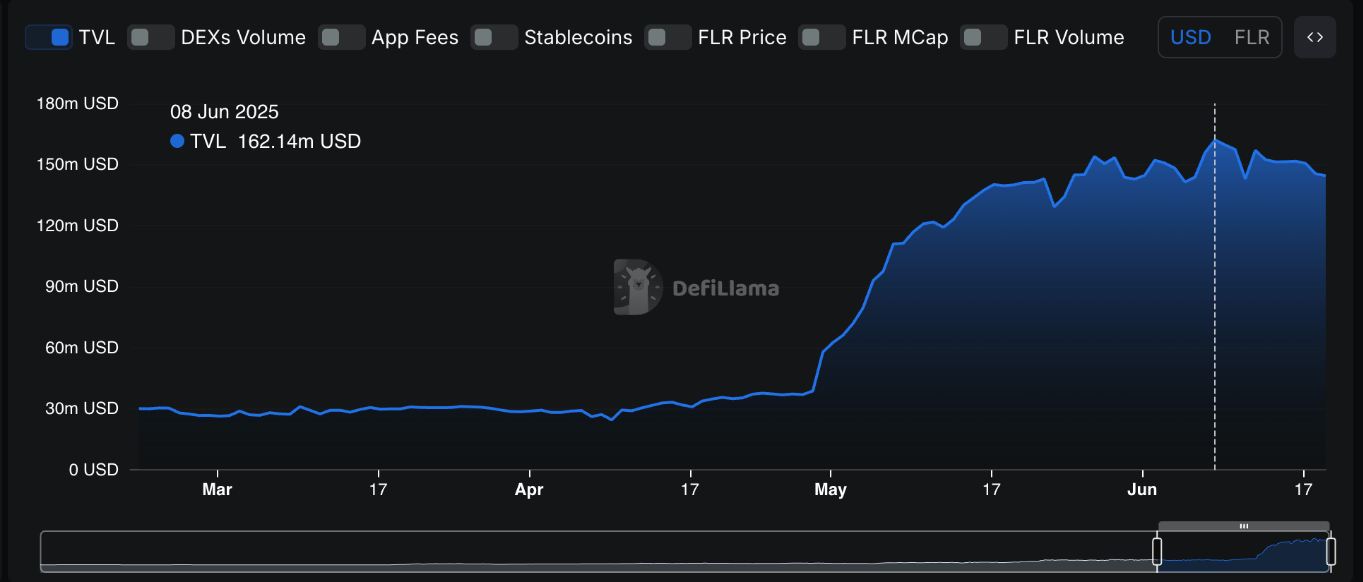Enable the DEXs Volume toggle
Viewport: 1363px width, 582px height.
(151, 37)
